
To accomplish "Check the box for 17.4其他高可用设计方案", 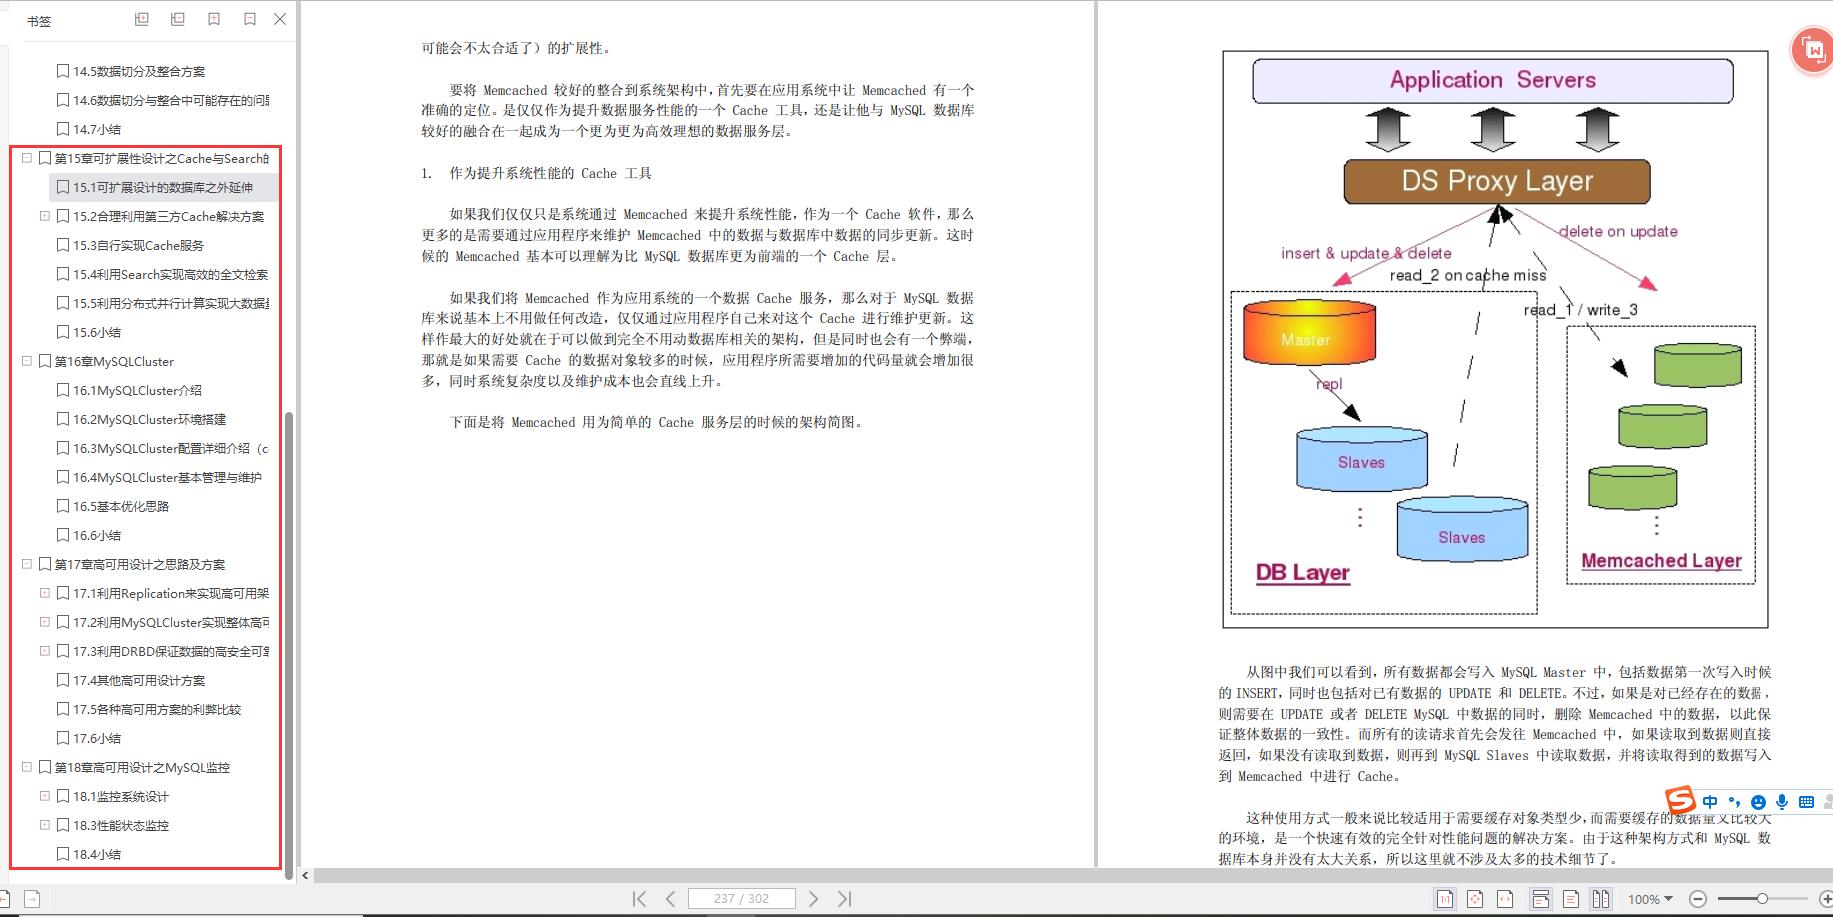I will click(63, 680).
